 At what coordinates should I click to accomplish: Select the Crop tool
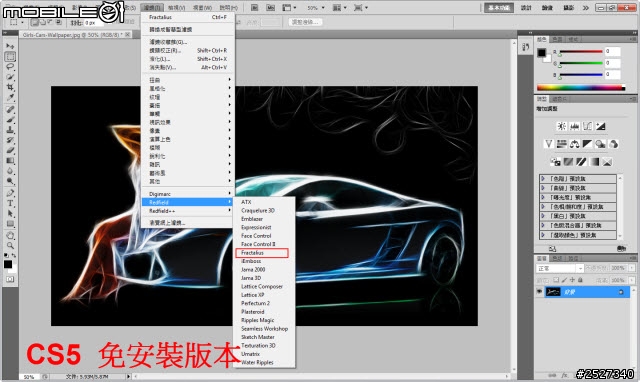[x=10, y=87]
